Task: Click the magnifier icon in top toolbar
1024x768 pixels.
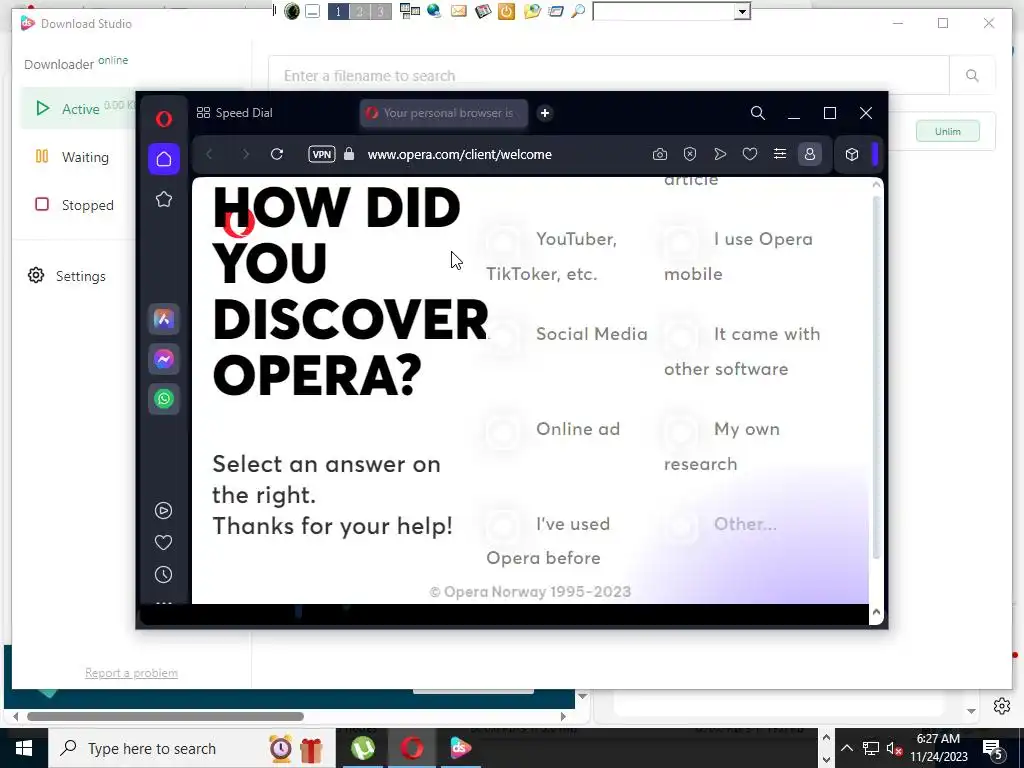Action: point(578,10)
